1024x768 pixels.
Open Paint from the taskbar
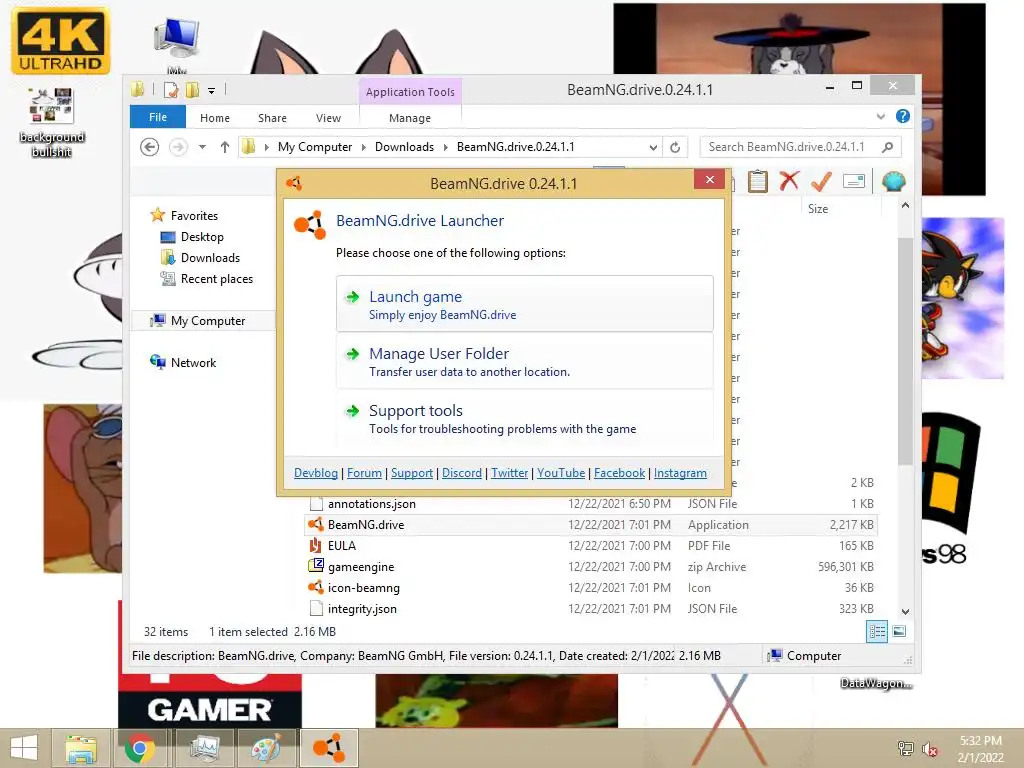(266, 748)
